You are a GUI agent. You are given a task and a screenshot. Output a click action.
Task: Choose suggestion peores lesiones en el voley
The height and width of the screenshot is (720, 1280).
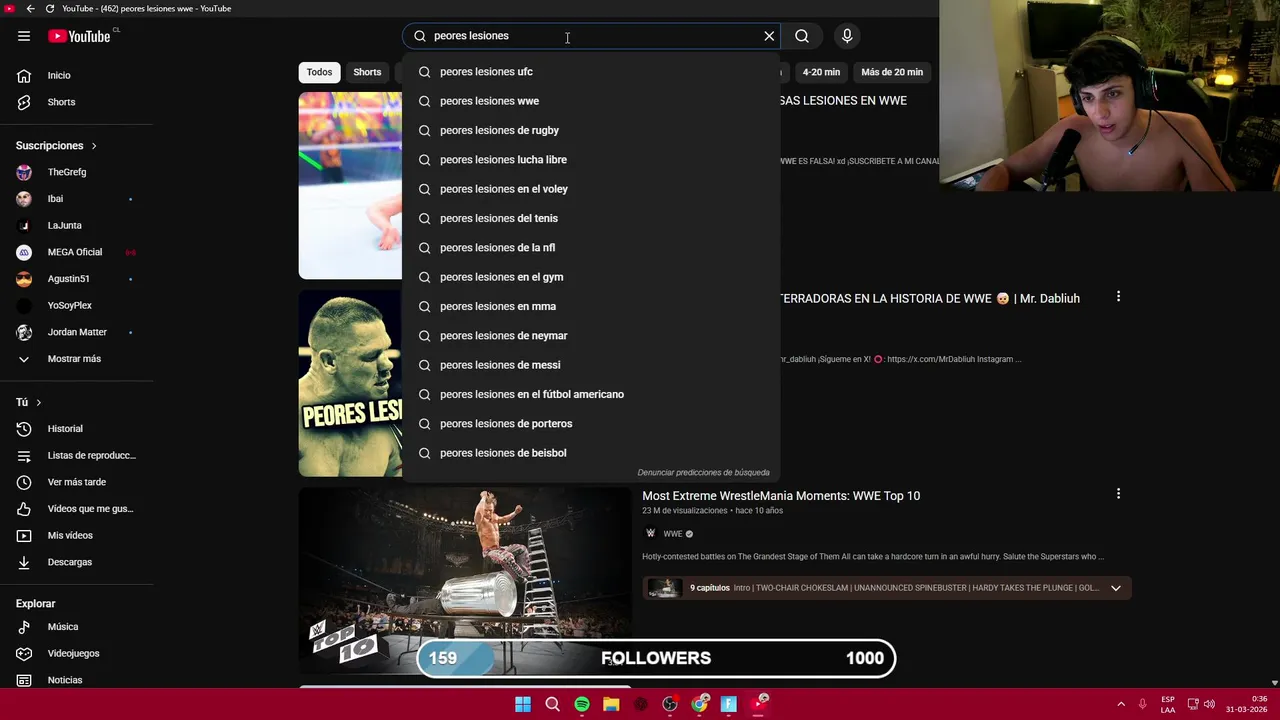click(x=591, y=189)
